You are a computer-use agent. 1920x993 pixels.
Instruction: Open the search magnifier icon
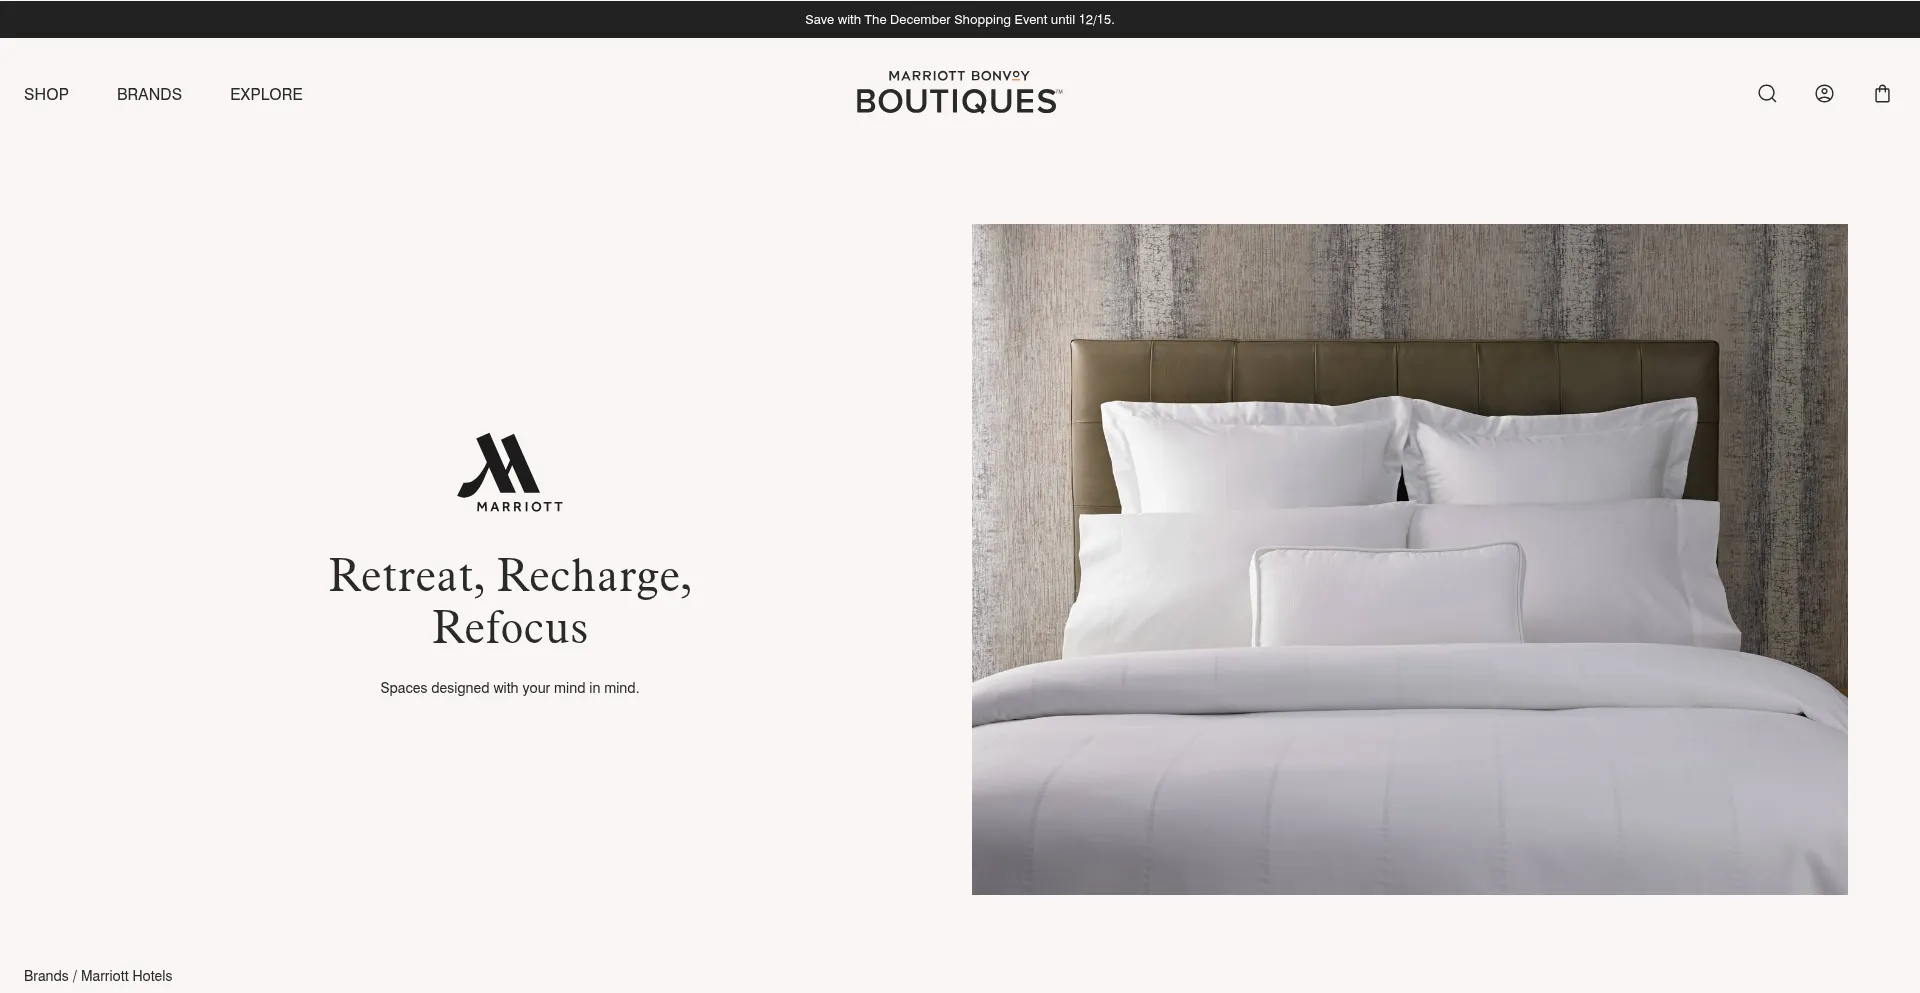pyautogui.click(x=1767, y=94)
